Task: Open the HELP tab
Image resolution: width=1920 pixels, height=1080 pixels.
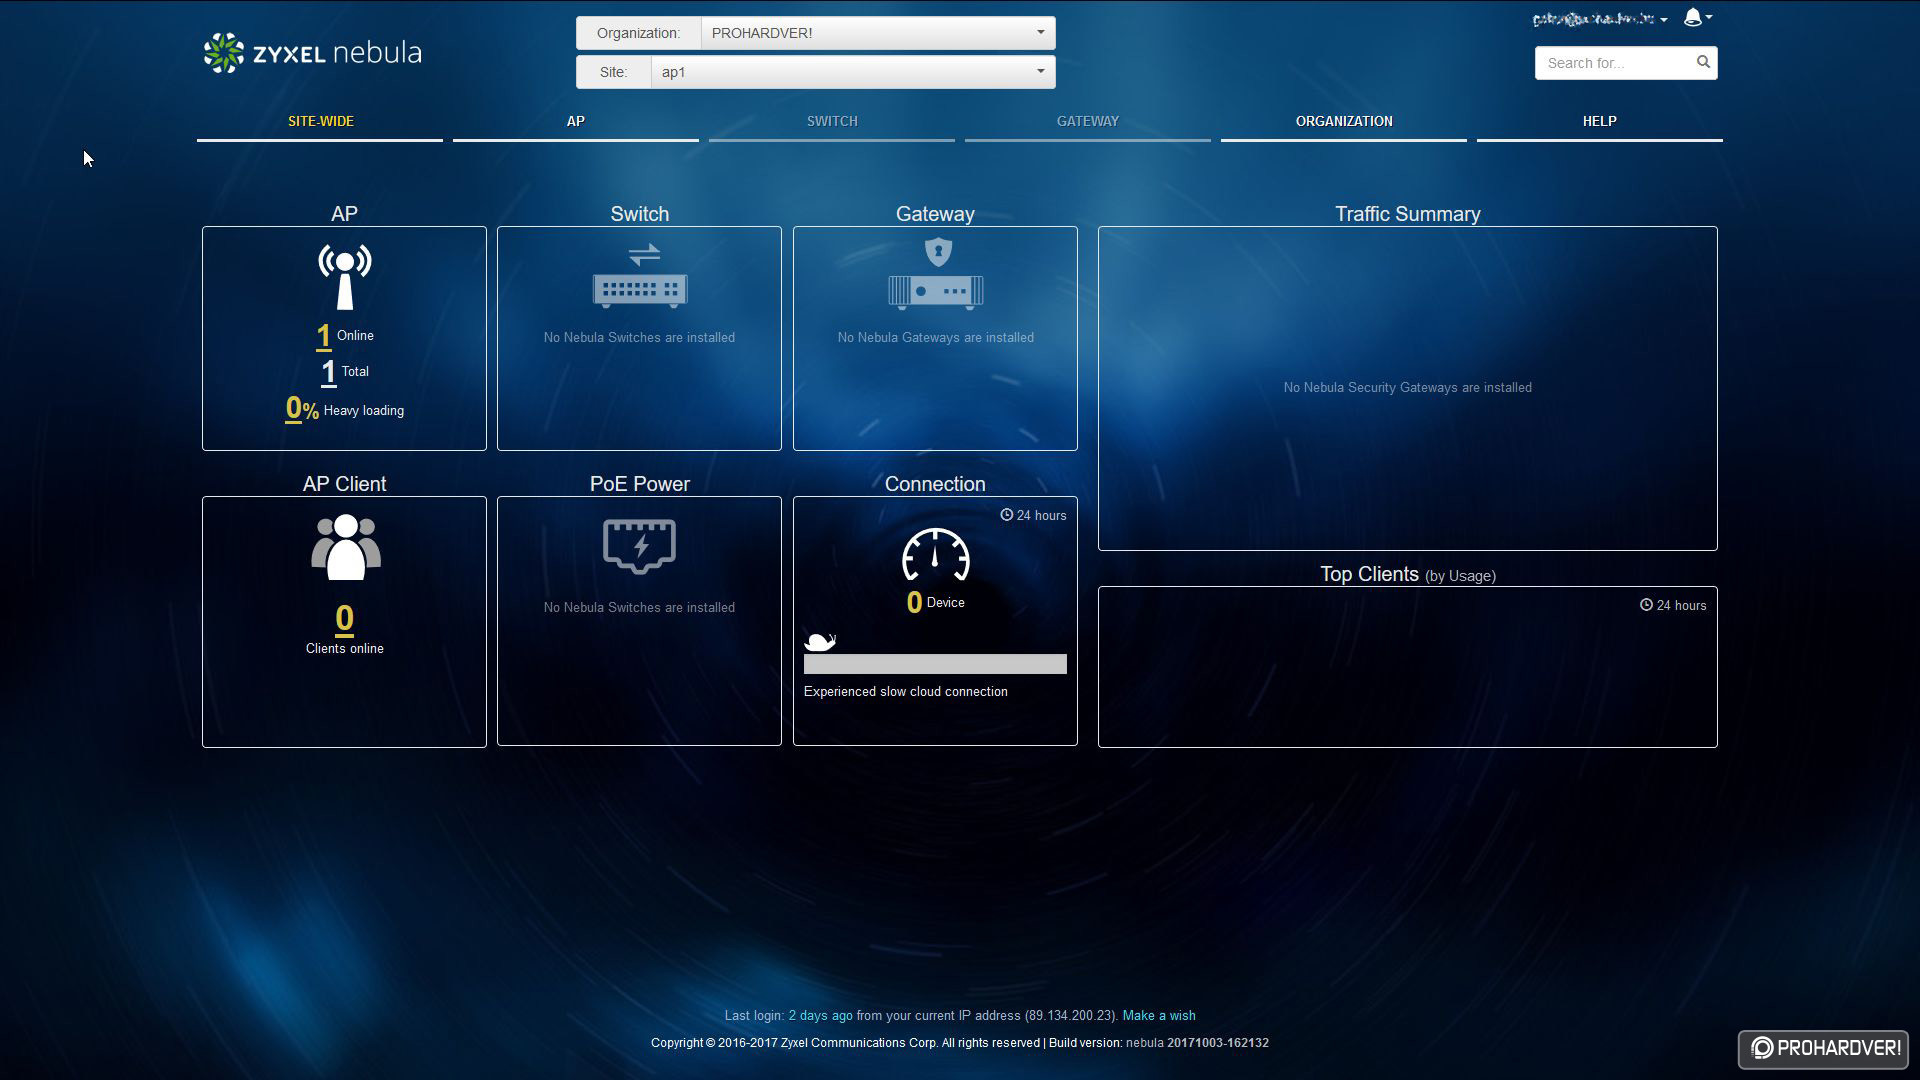Action: click(x=1600, y=121)
